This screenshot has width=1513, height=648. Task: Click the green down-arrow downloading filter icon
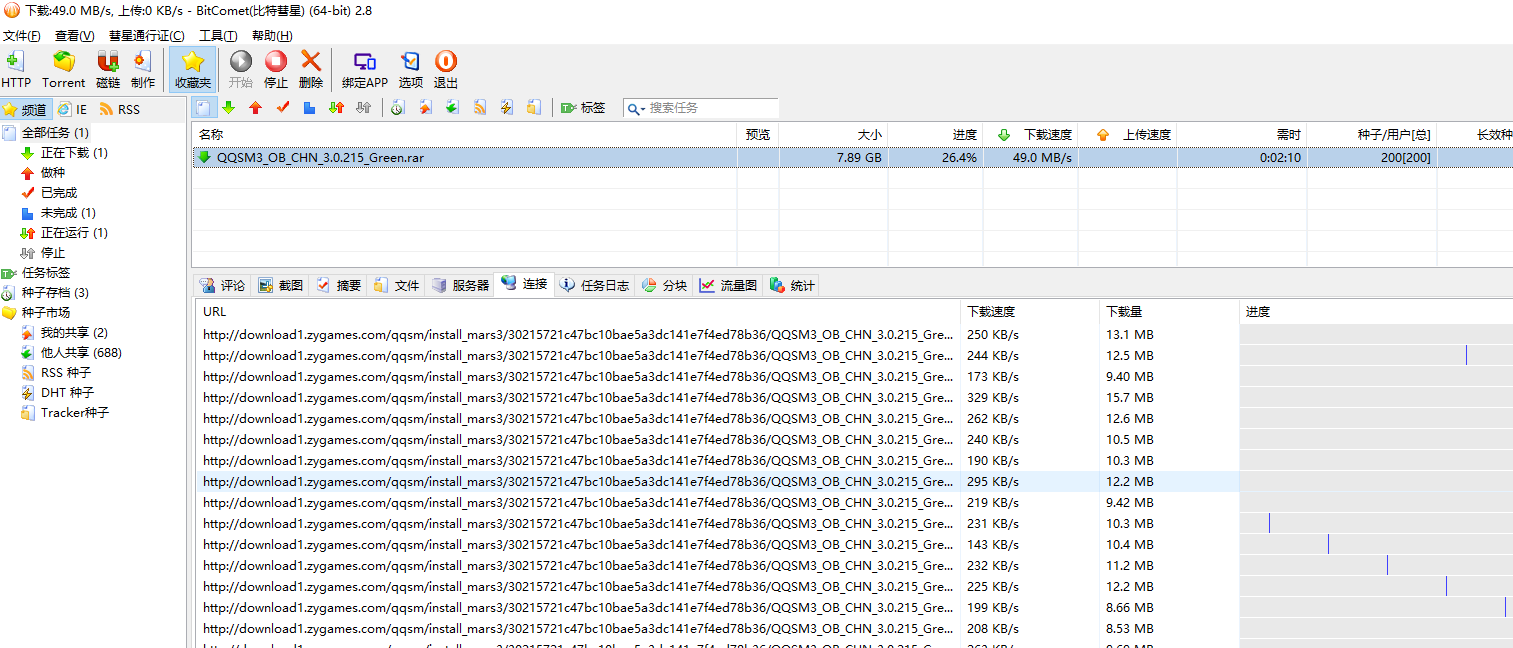pyautogui.click(x=229, y=107)
